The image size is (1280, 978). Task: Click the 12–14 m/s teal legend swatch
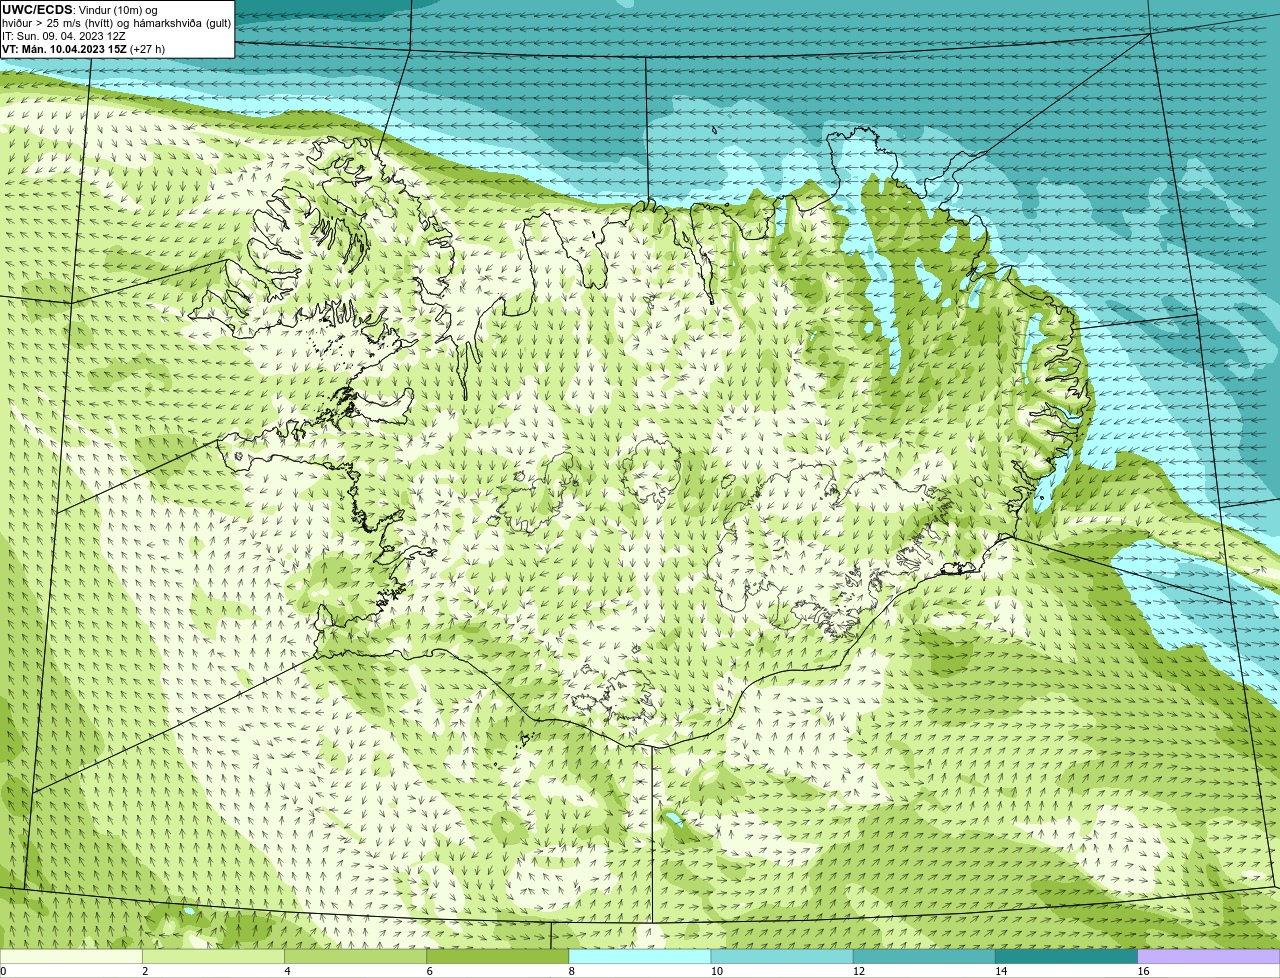[924, 957]
